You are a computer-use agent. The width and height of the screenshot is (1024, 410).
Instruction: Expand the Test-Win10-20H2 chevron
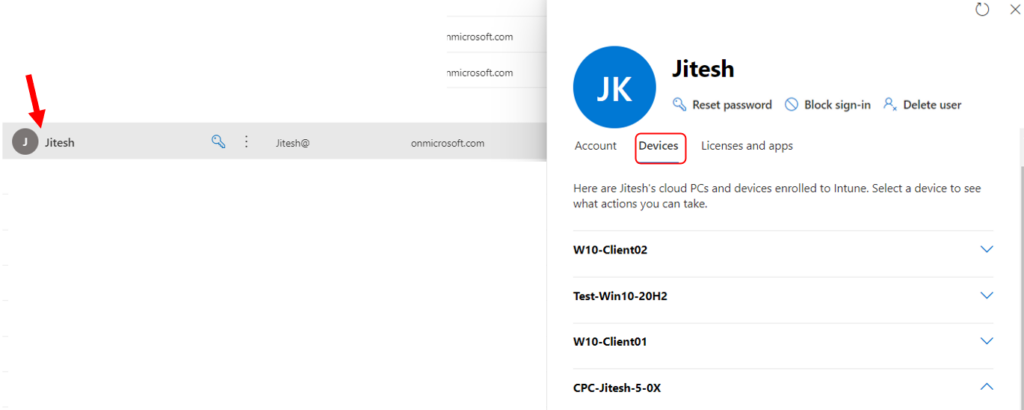point(987,296)
